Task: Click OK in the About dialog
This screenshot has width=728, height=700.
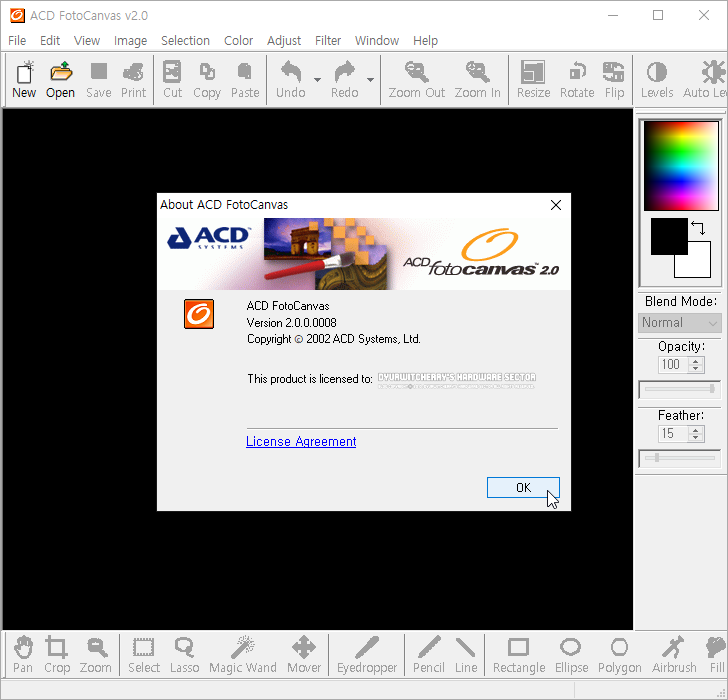Action: tap(523, 487)
